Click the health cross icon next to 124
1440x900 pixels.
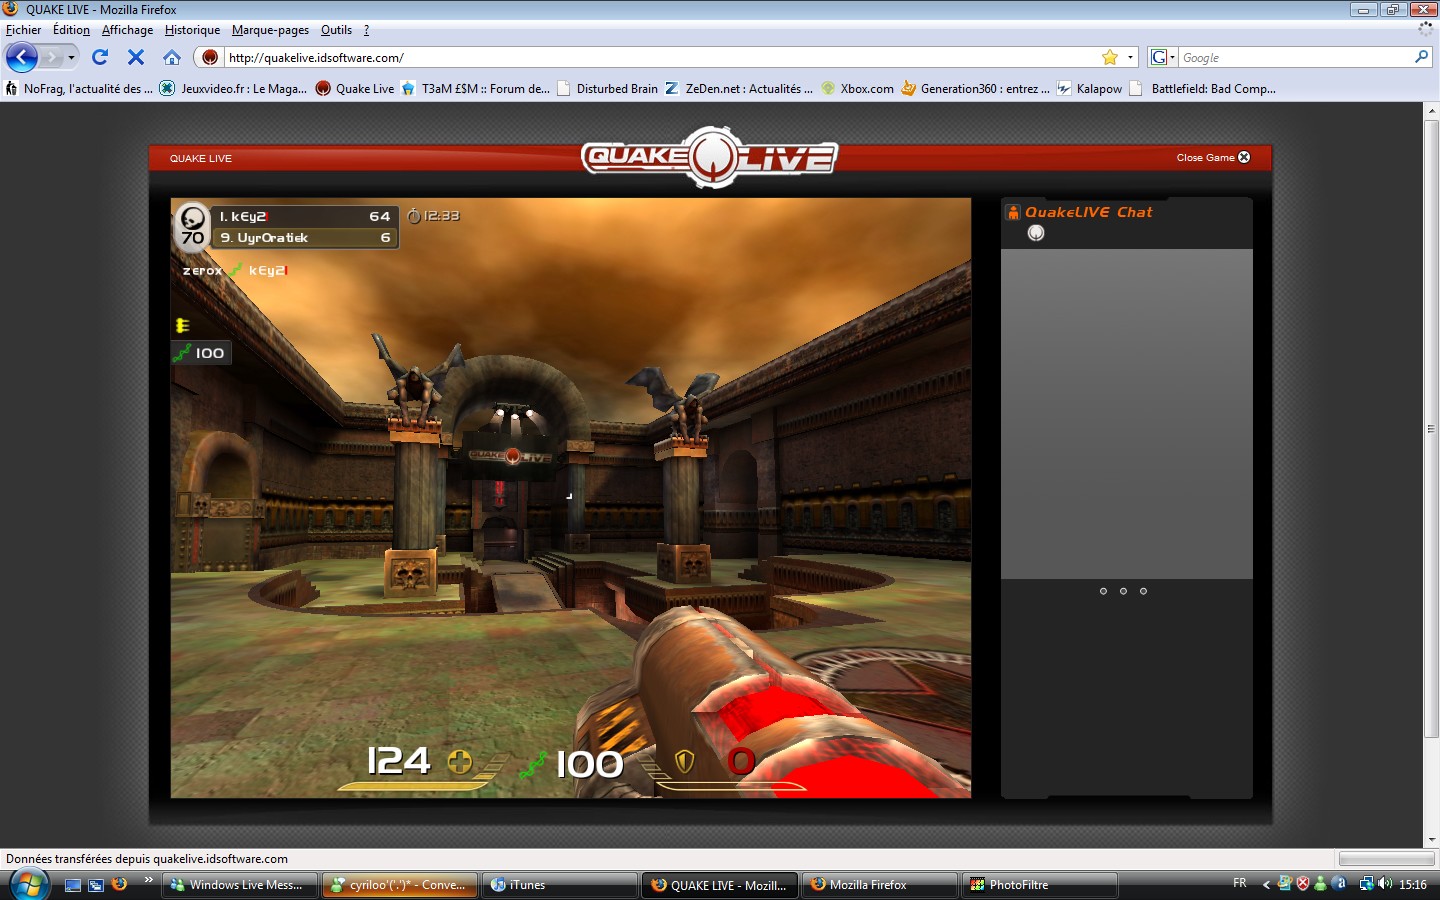[x=460, y=762]
